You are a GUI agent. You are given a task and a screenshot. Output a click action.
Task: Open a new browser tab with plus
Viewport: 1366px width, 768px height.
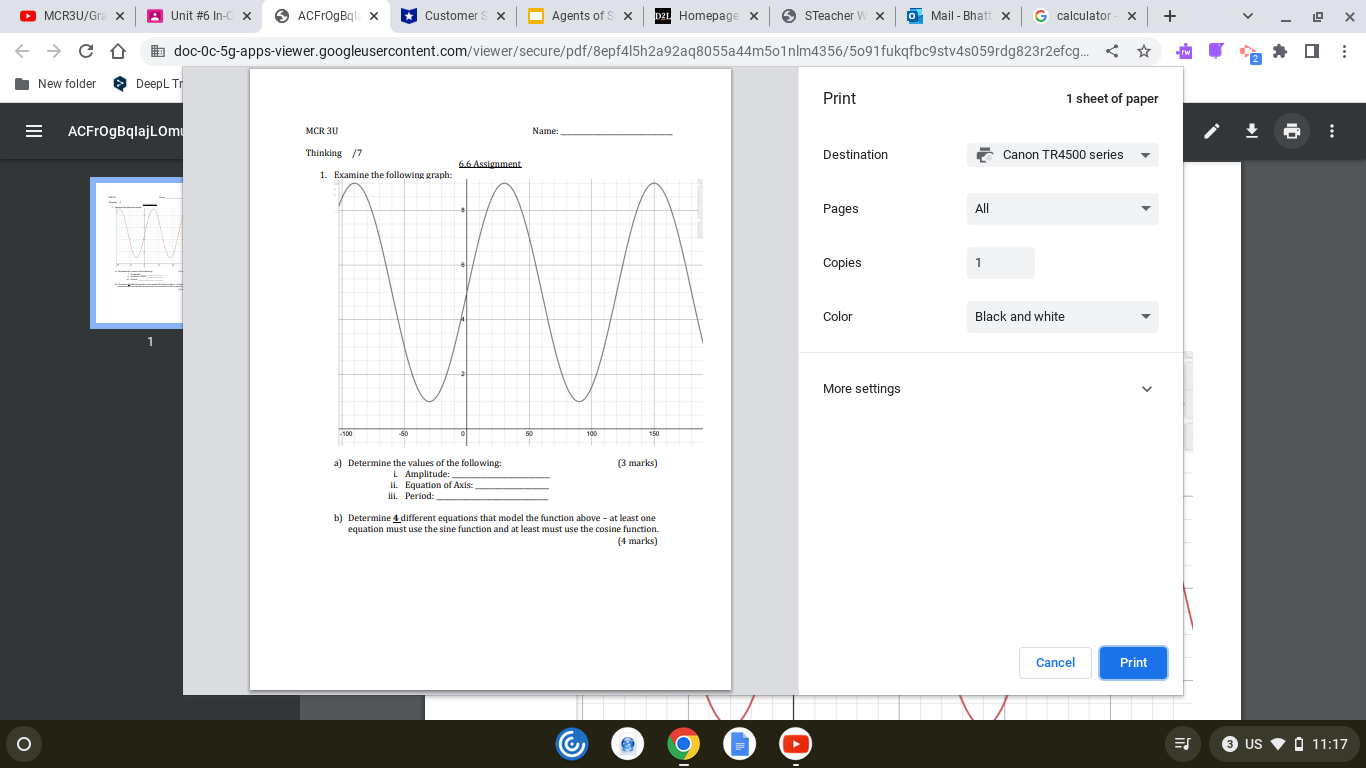[x=1170, y=16]
